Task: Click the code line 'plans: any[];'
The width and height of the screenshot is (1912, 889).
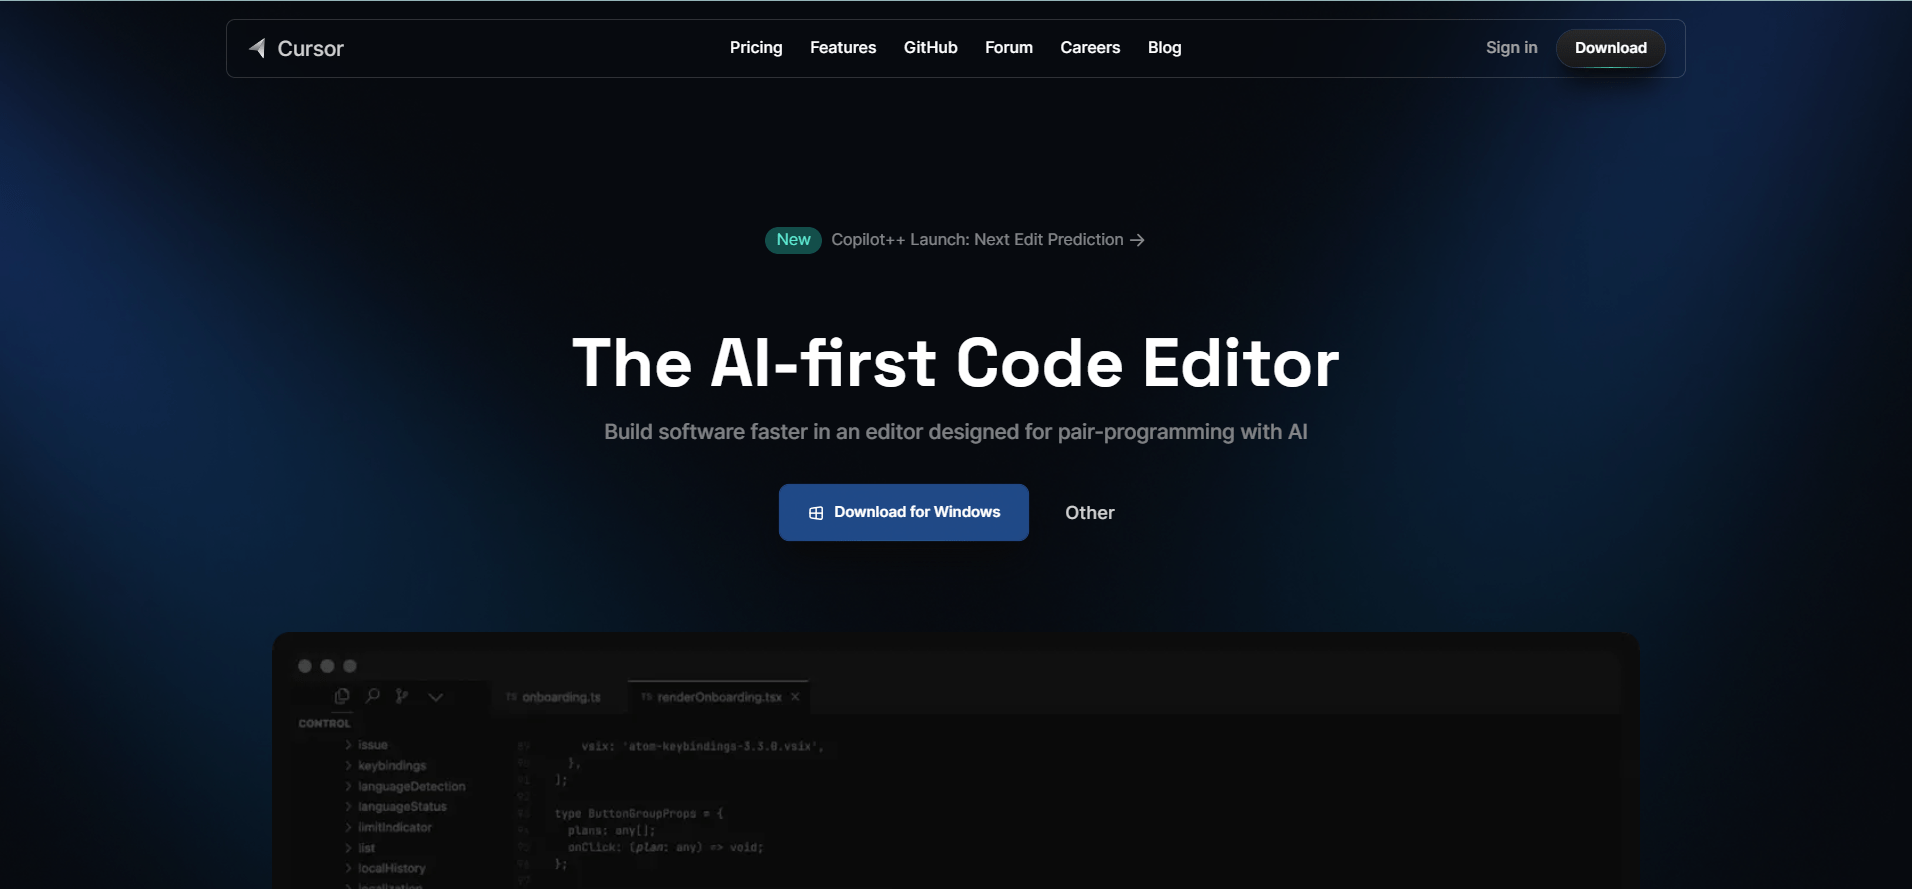Action: click(x=611, y=831)
